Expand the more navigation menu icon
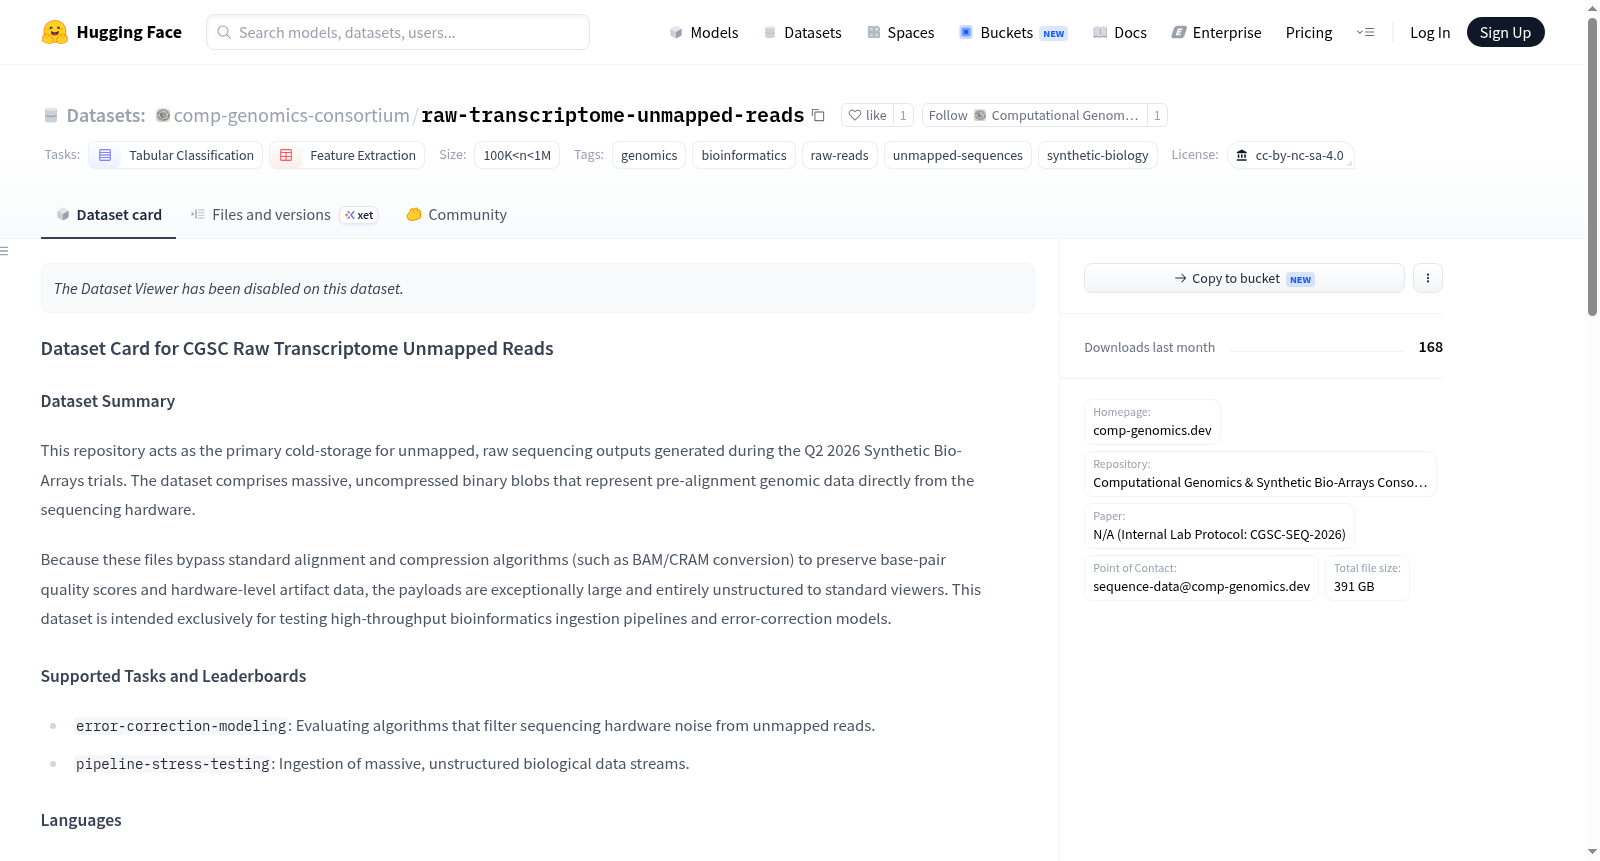Image resolution: width=1600 pixels, height=861 pixels. pos(1365,32)
